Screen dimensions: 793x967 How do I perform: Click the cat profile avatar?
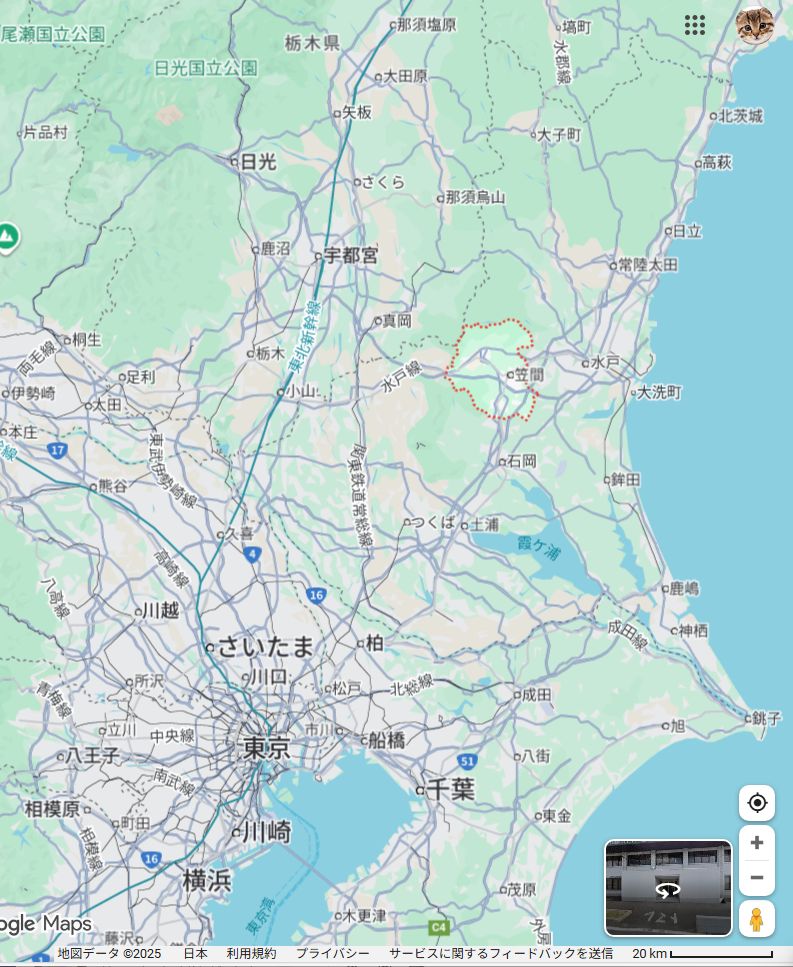click(x=755, y=25)
